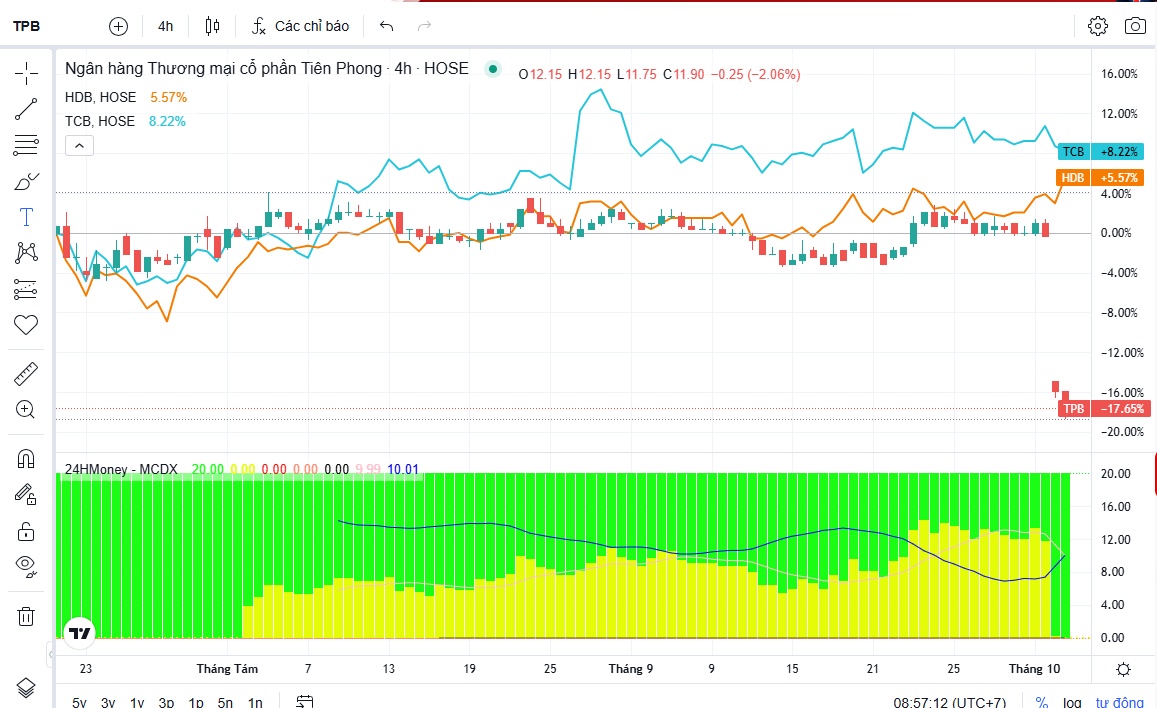Collapse the indicator legend with chevron

tap(80, 145)
